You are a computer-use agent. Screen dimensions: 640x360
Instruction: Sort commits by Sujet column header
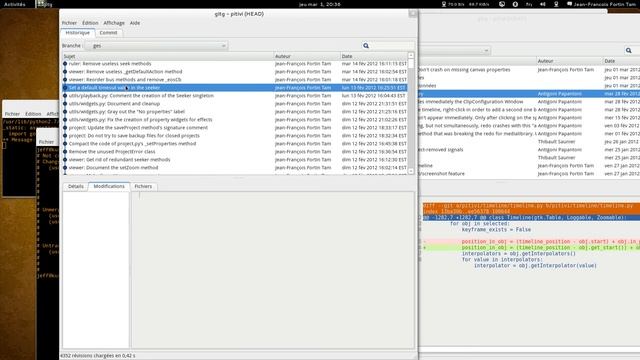(168, 56)
